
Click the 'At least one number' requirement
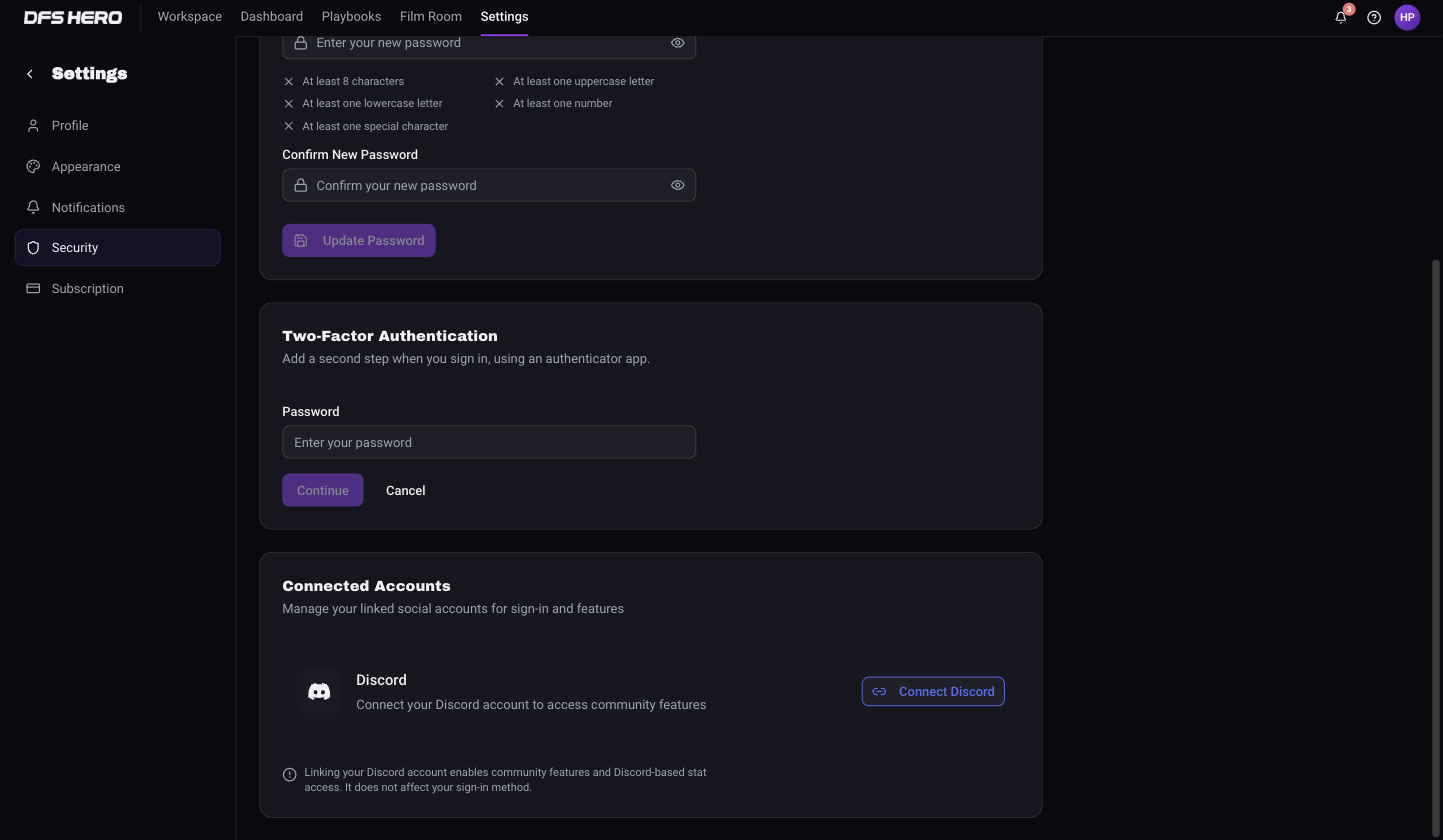563,103
